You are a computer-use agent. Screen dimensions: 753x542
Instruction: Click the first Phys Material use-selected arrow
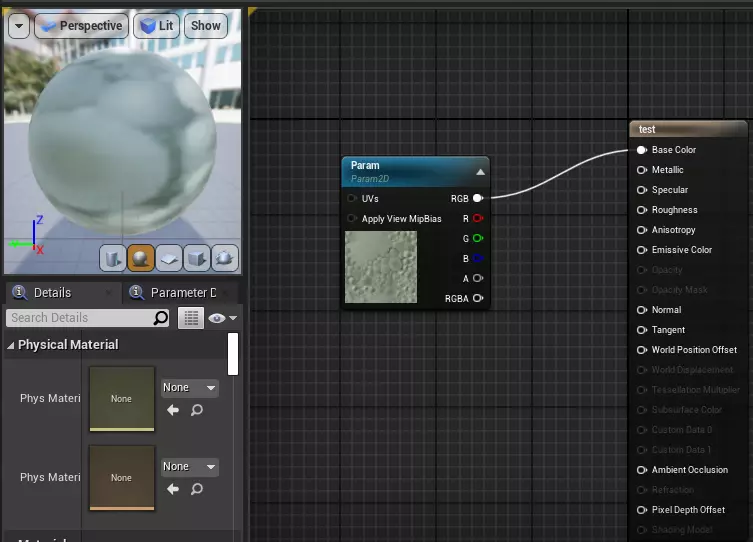click(x=173, y=409)
